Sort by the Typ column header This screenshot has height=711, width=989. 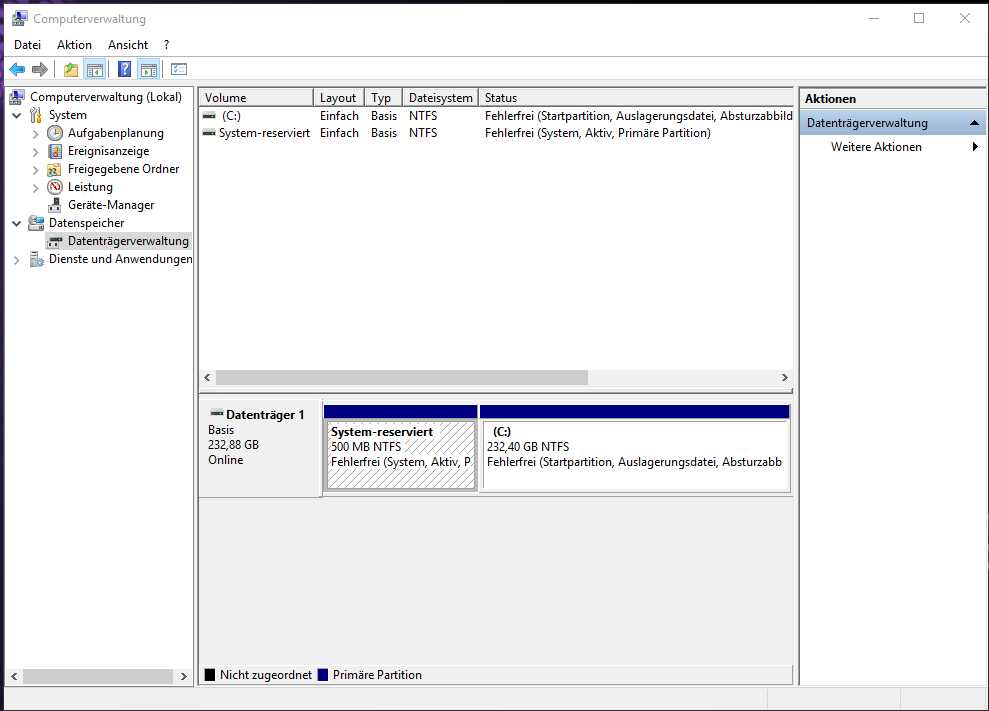pos(383,98)
